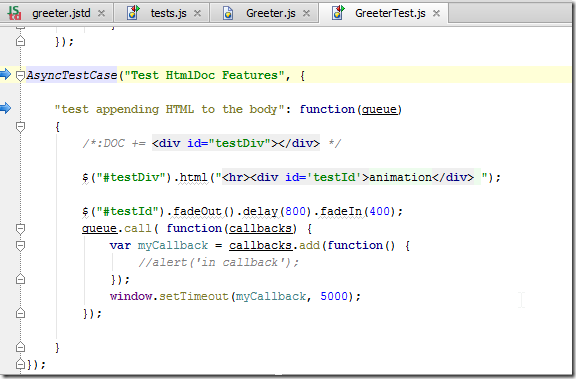Click the /*:DOC += comment text
The width and height of the screenshot is (576, 379).
pyautogui.click(x=114, y=143)
